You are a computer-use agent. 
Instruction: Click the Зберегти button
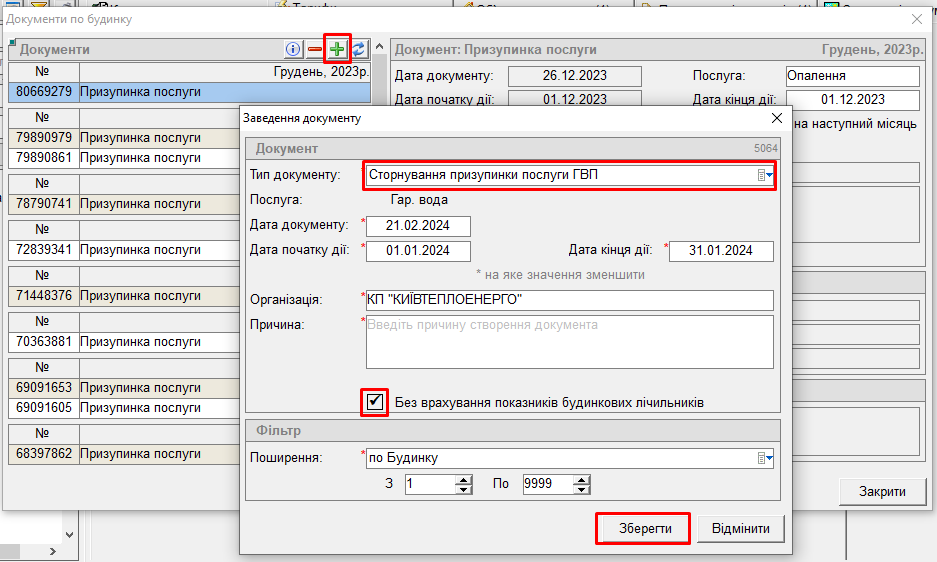[x=642, y=528]
